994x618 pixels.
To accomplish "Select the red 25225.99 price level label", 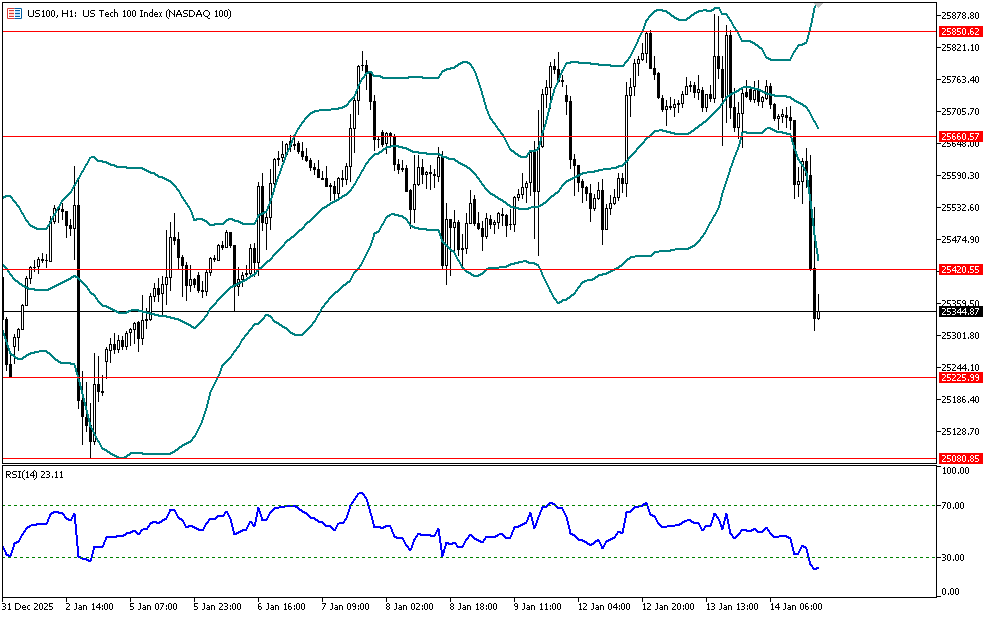I will [x=960, y=377].
